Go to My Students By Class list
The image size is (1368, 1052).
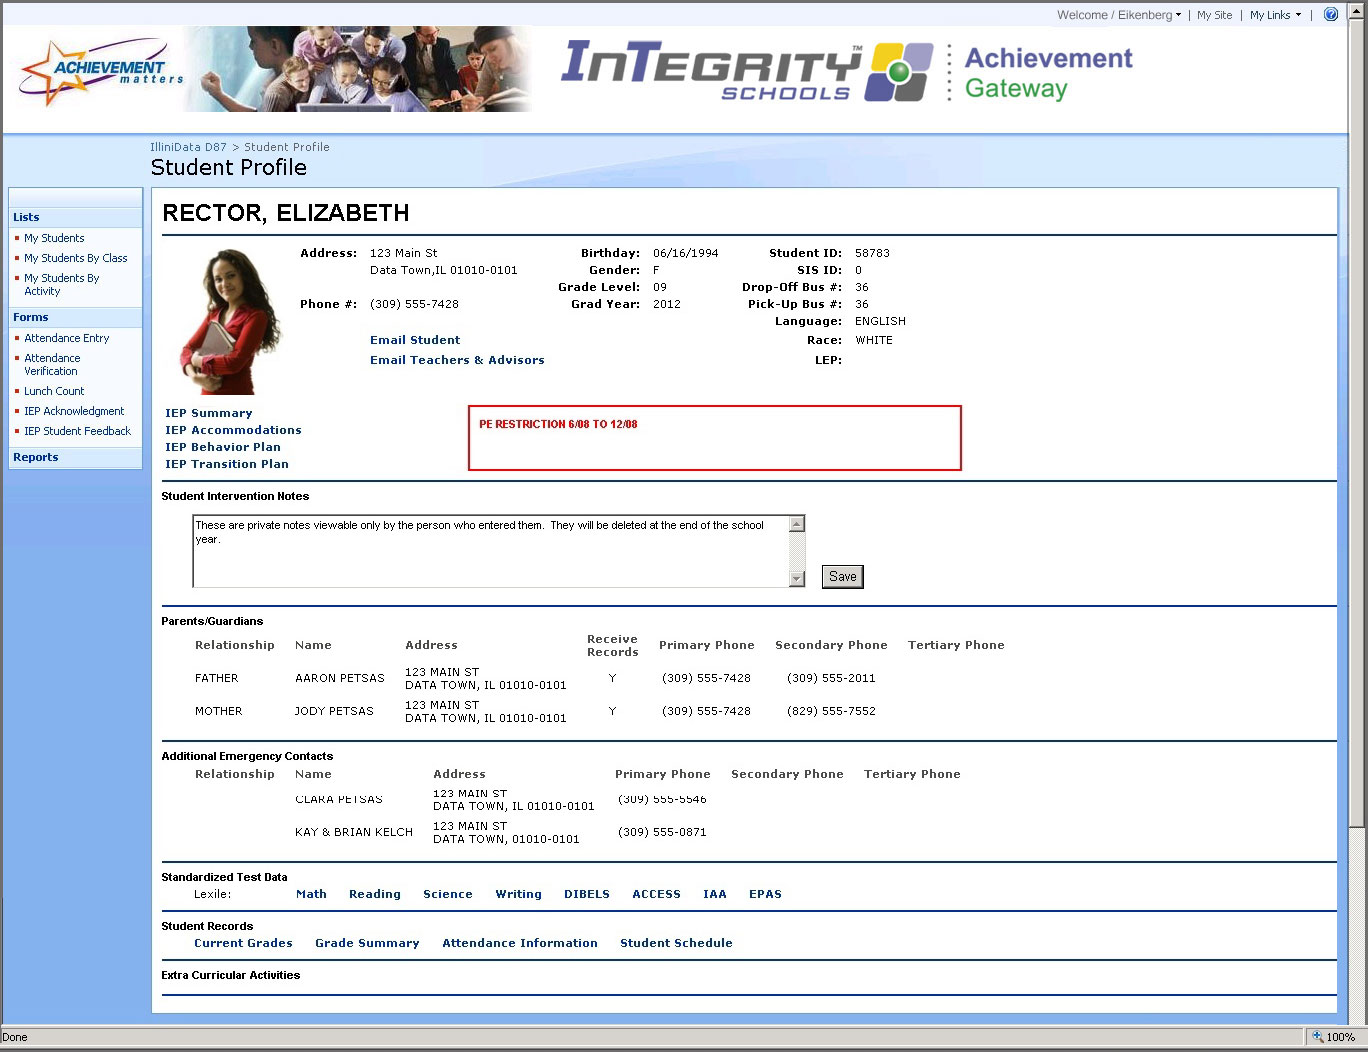point(76,258)
